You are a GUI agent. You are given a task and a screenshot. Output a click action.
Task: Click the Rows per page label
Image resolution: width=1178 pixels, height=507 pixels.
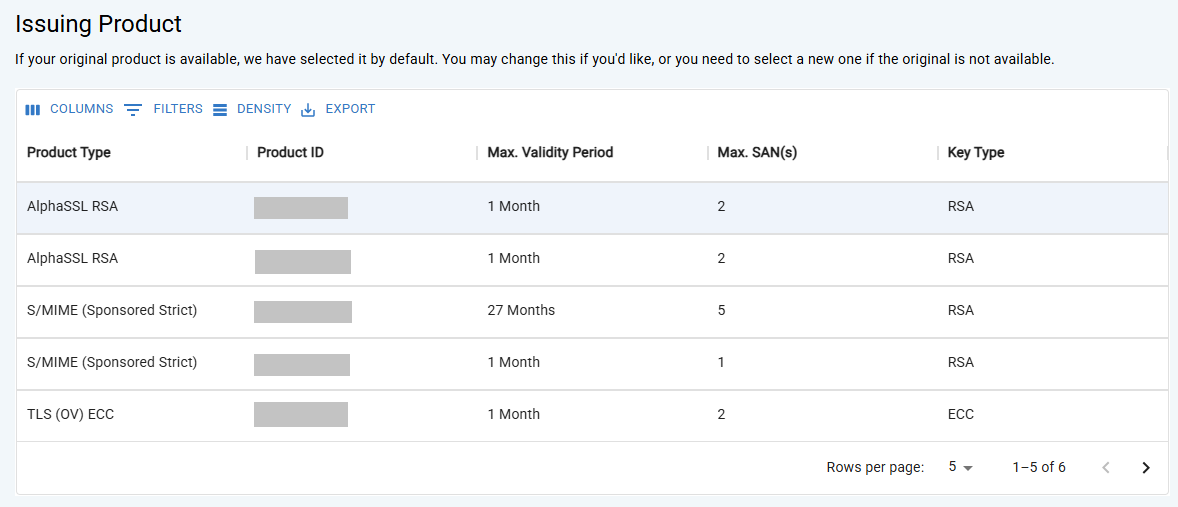(x=875, y=467)
